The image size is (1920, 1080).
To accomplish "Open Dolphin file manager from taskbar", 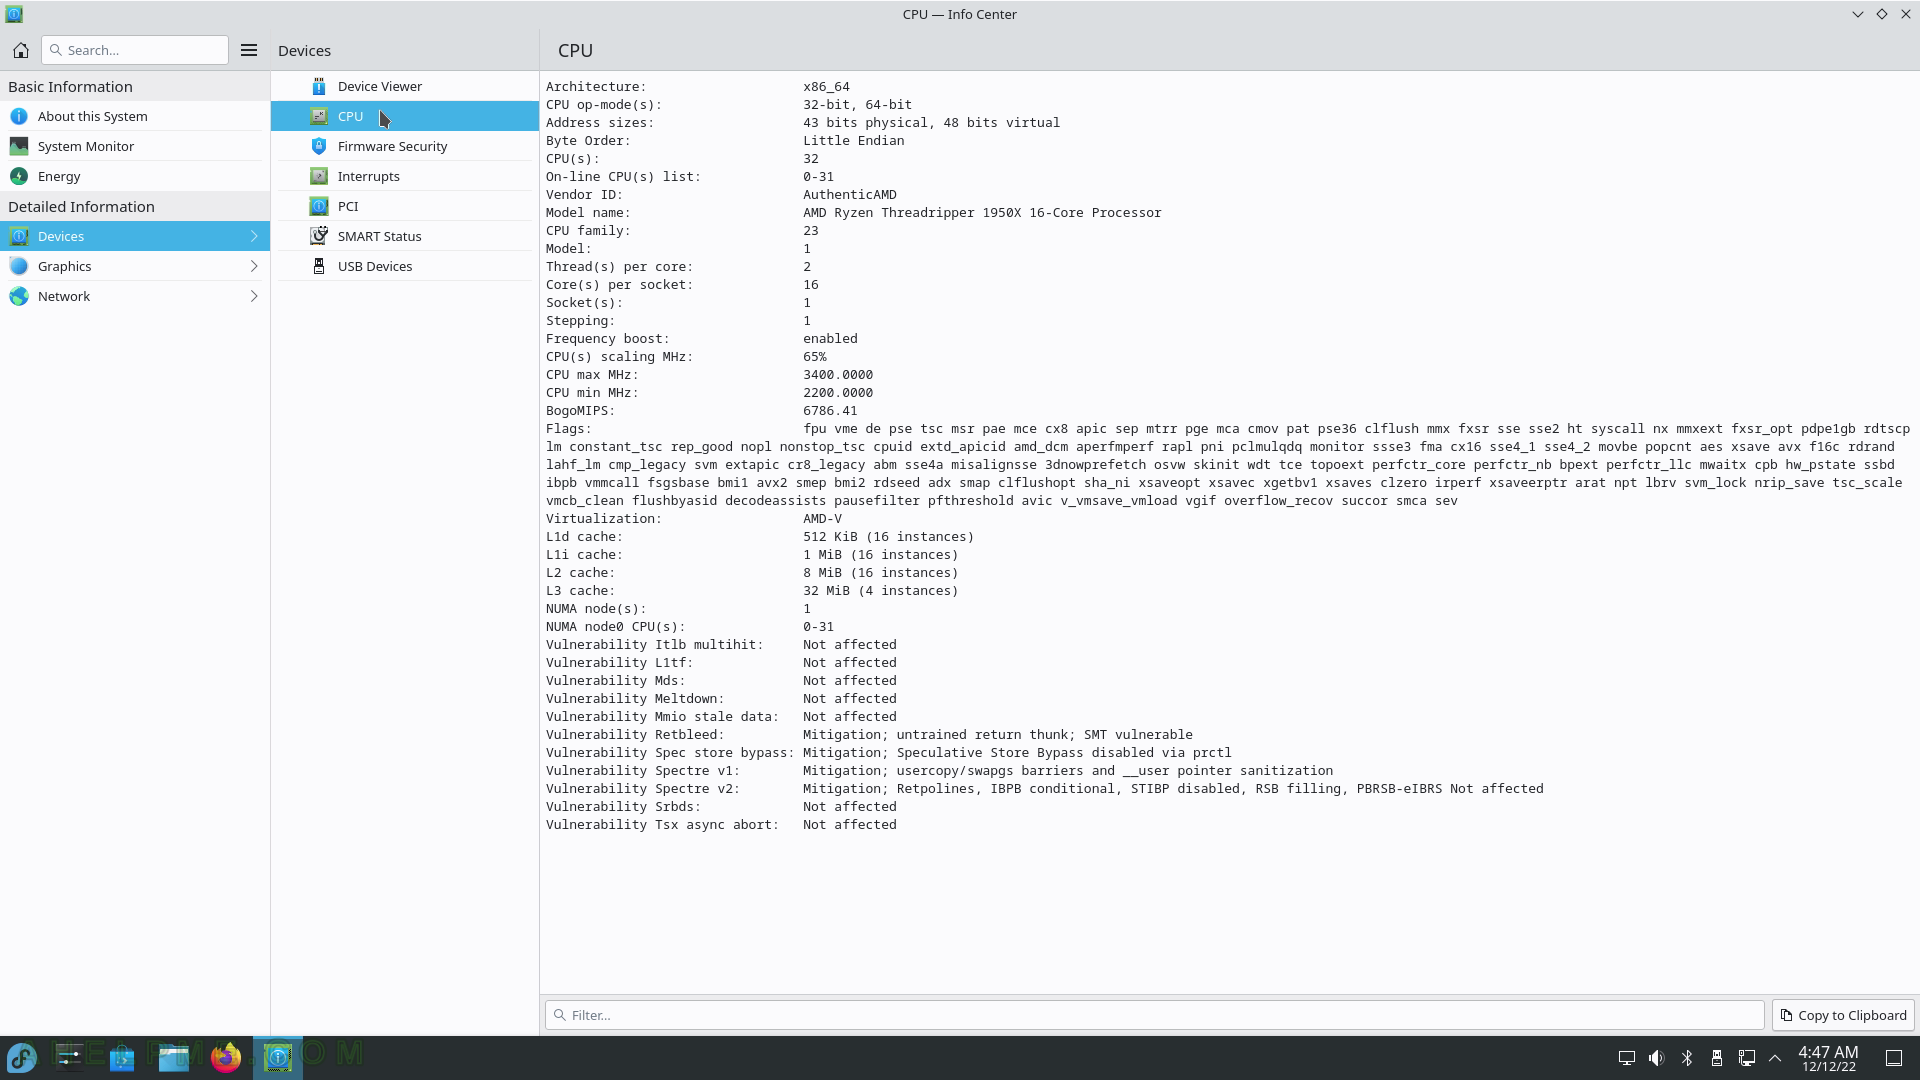I will (174, 1057).
